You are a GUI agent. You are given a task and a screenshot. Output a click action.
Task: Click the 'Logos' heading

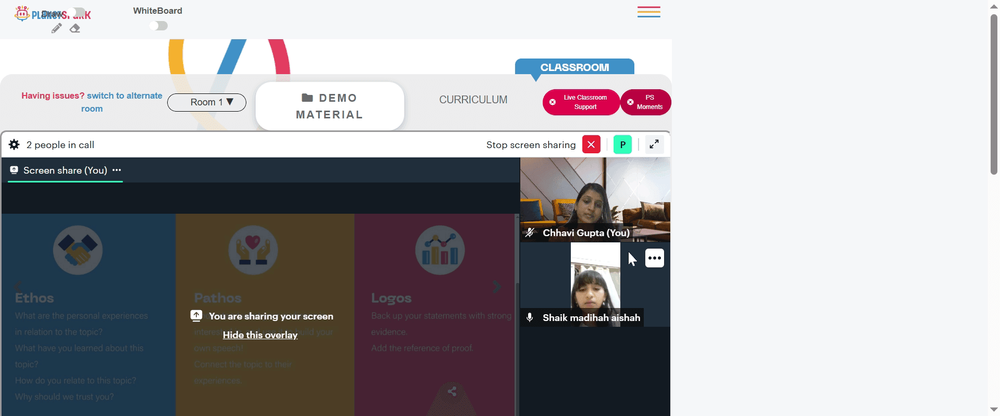(392, 298)
